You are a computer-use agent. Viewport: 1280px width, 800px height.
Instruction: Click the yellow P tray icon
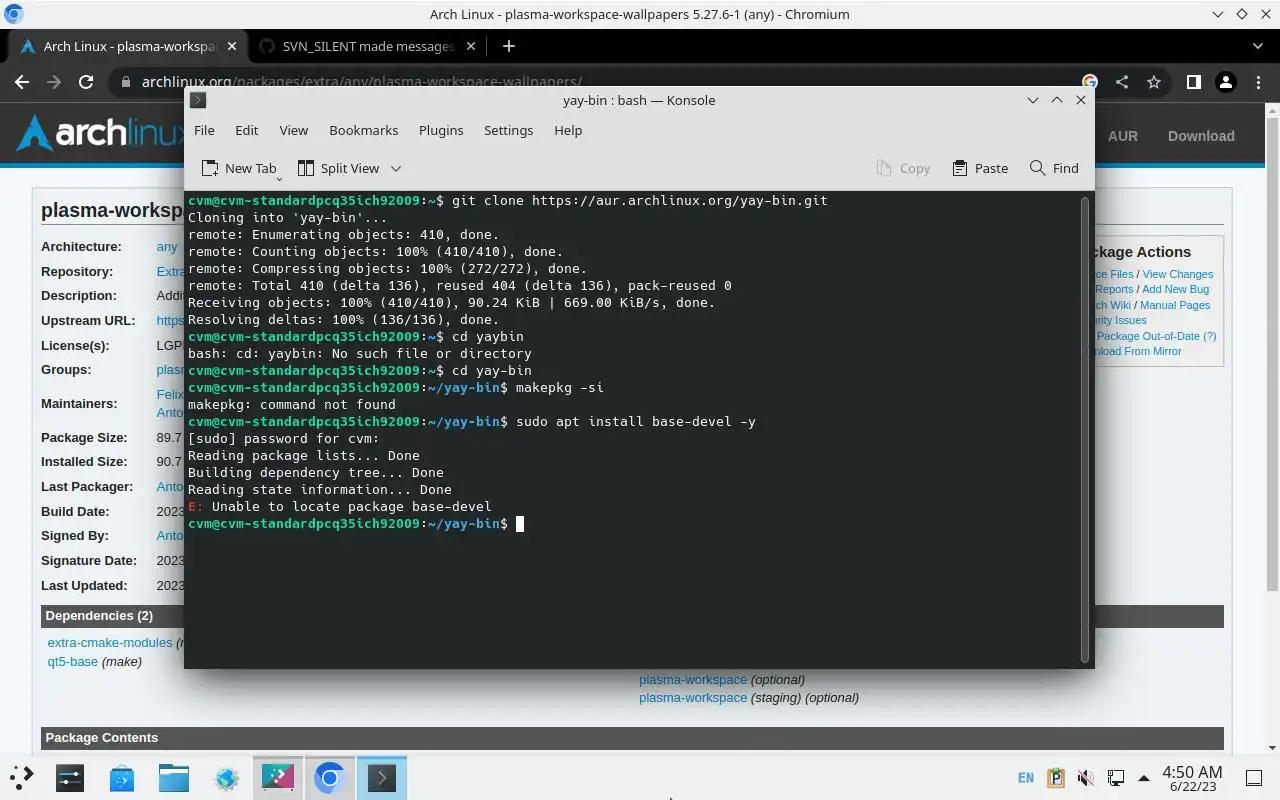click(x=1056, y=777)
